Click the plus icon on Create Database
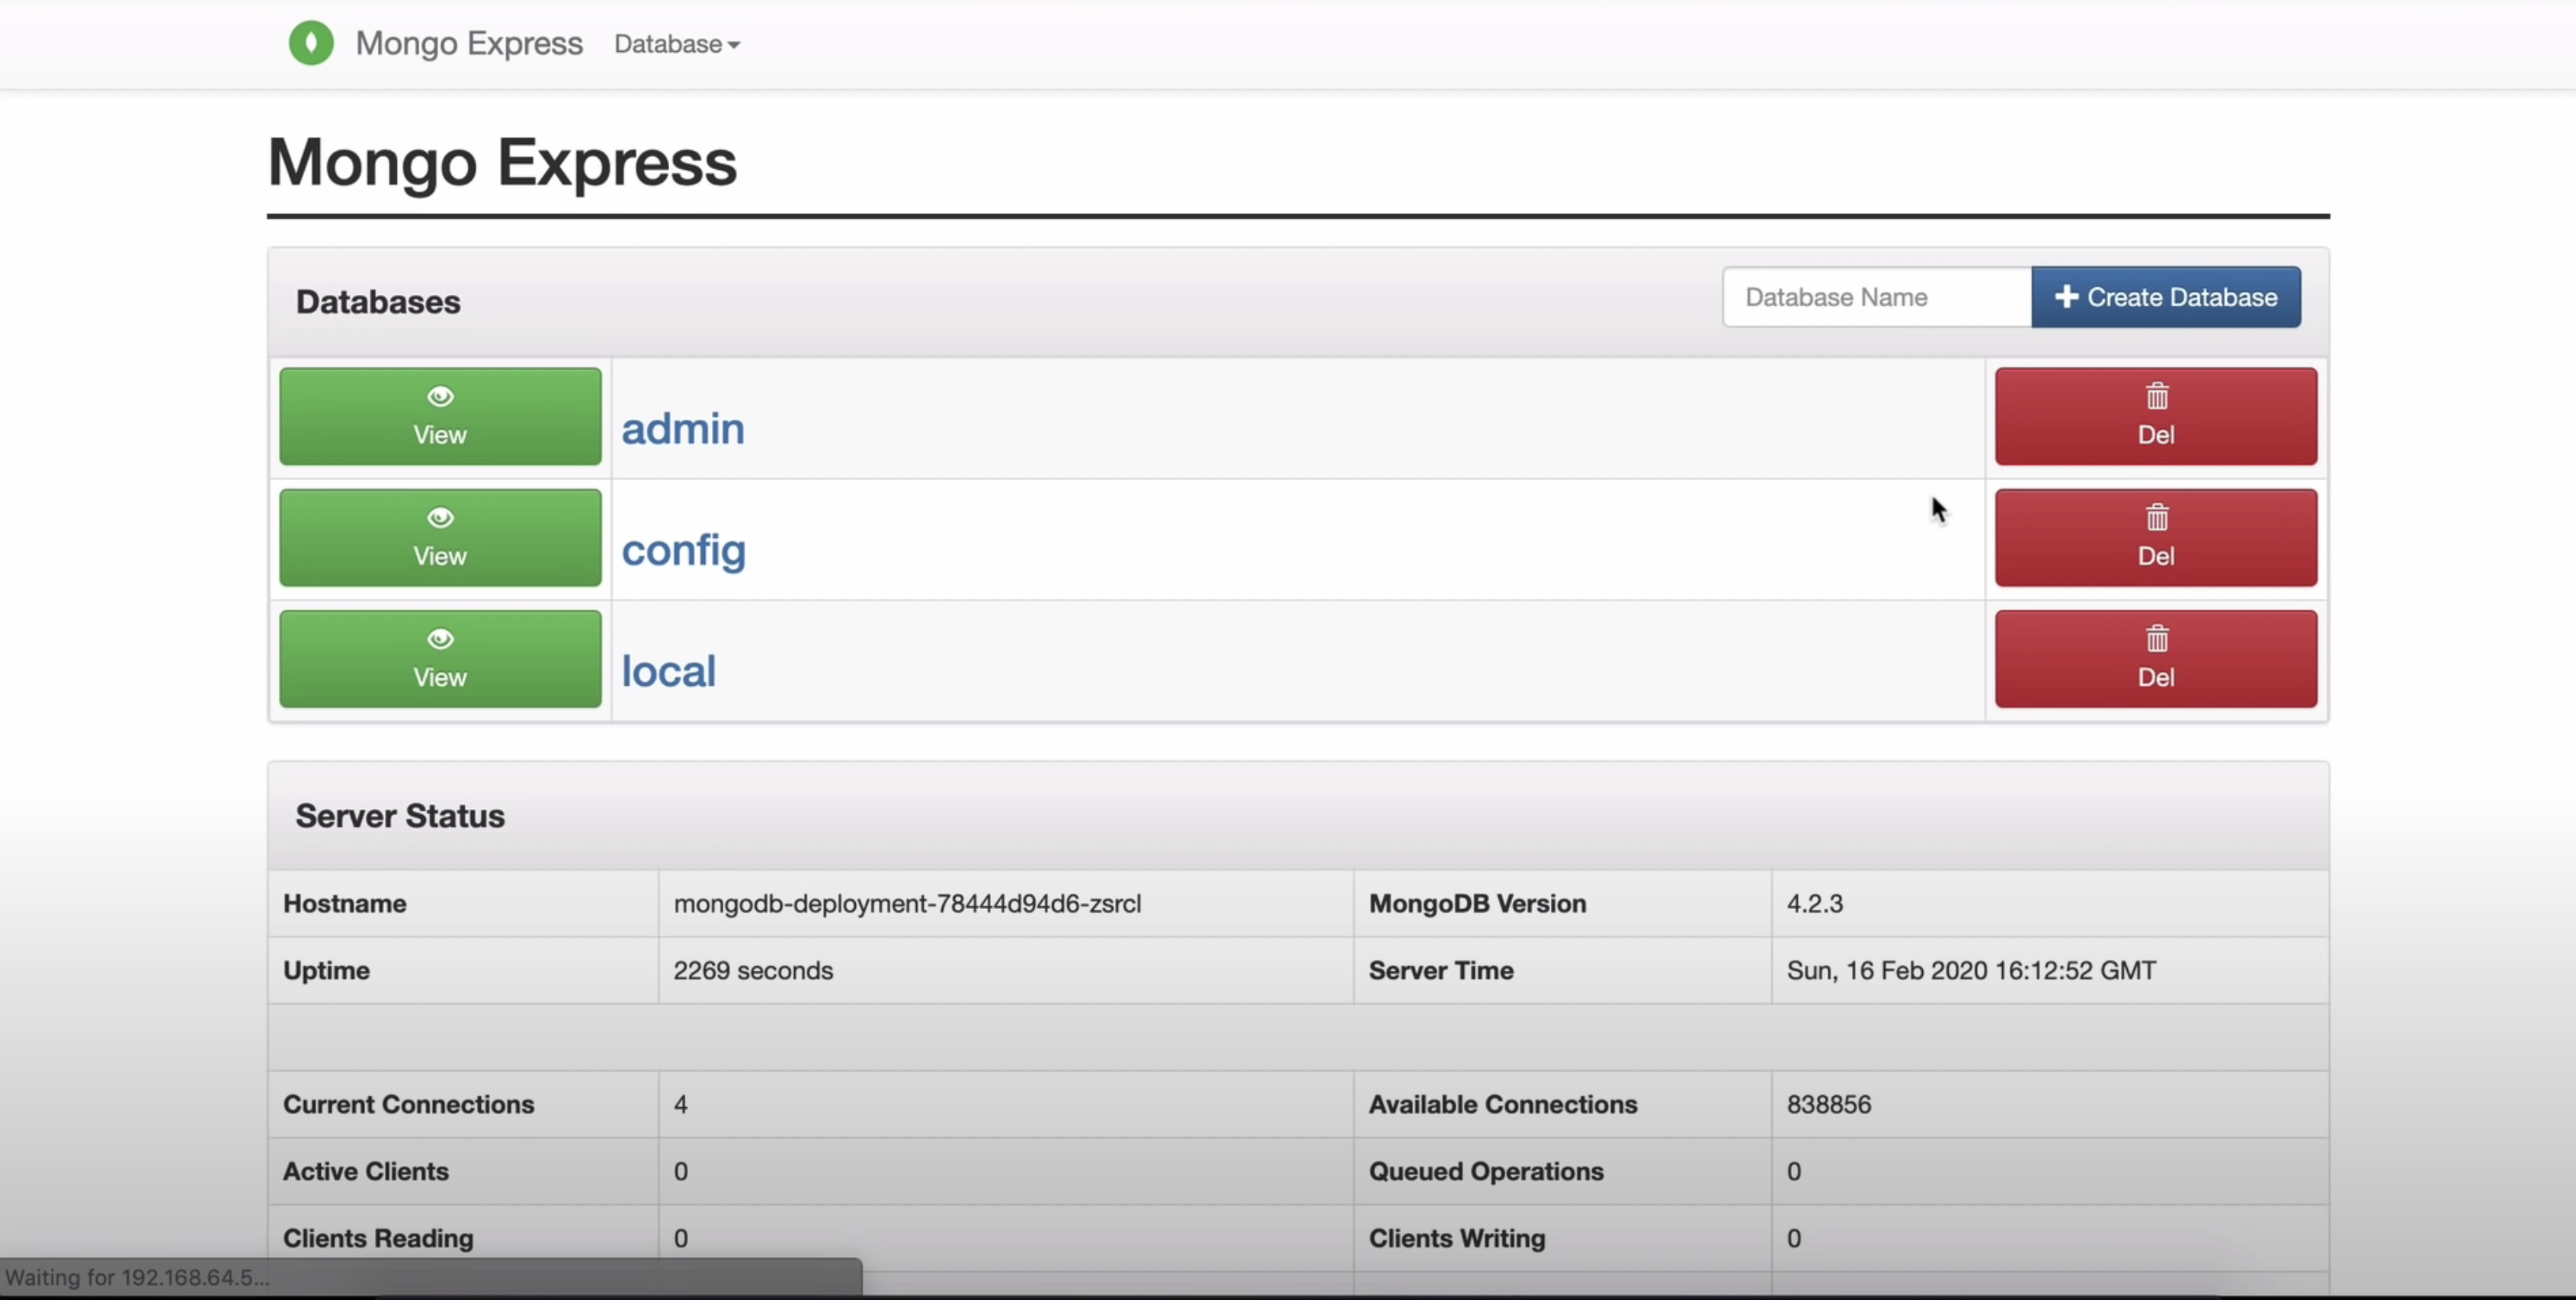Viewport: 2576px width, 1300px height. point(2066,297)
